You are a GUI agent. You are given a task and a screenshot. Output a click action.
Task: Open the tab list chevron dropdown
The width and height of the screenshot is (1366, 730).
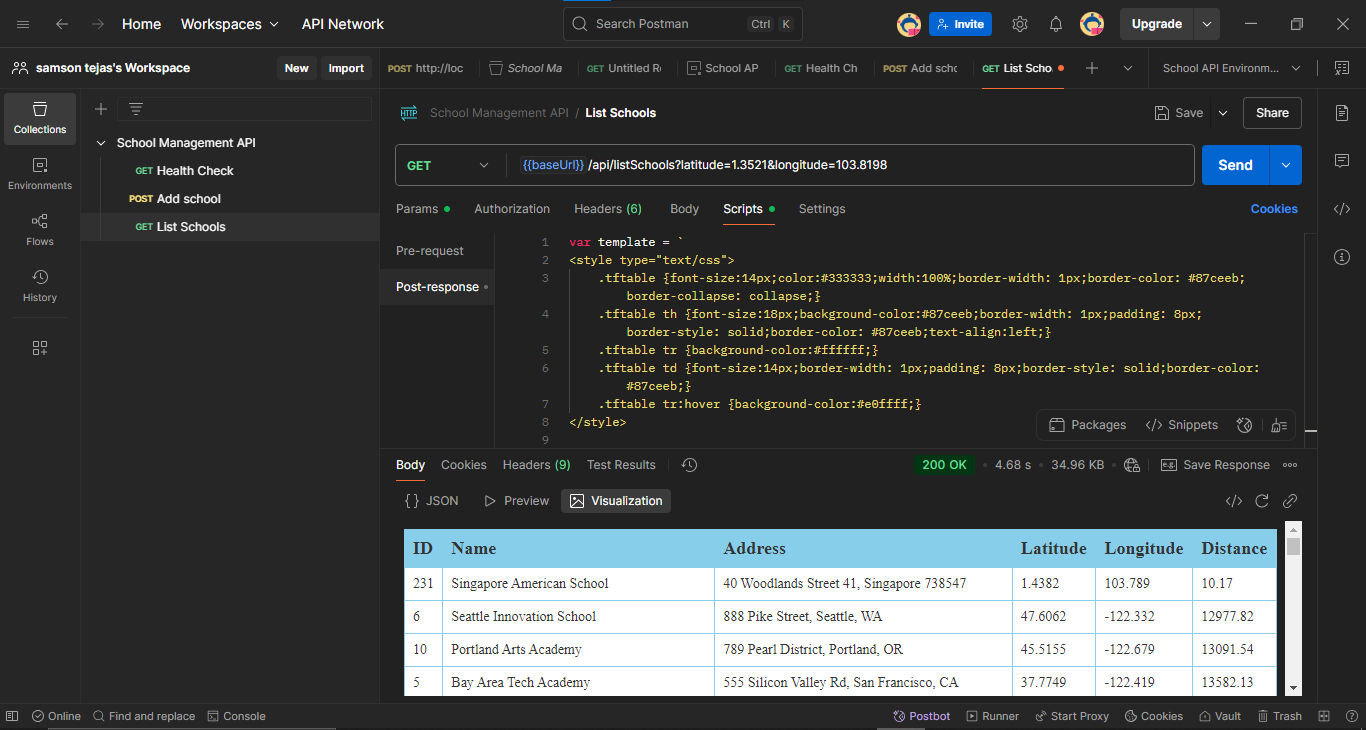click(x=1128, y=68)
